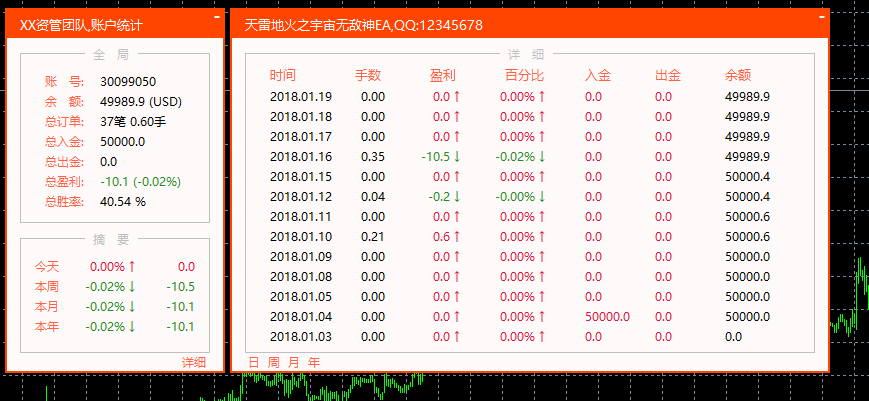Click the -10.1 (-0.02%) total profit value
The width and height of the screenshot is (869, 401).
pyautogui.click(x=141, y=182)
